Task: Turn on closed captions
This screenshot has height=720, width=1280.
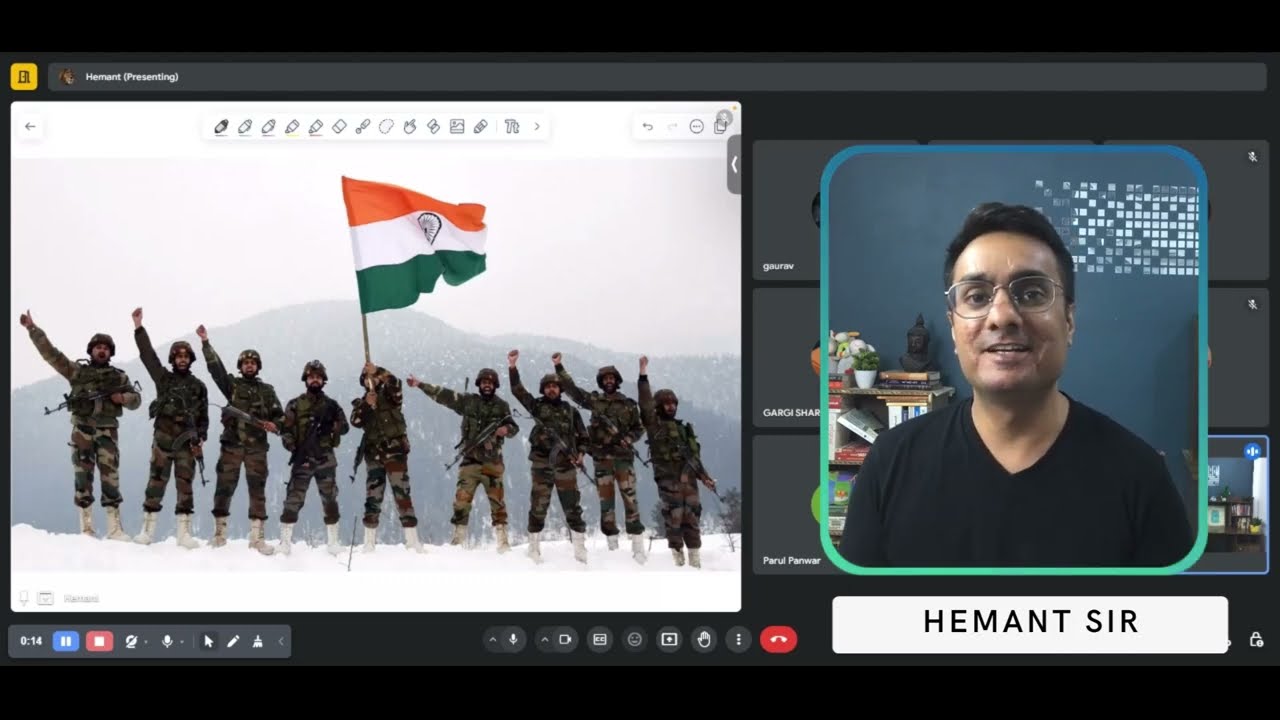Action: point(600,640)
